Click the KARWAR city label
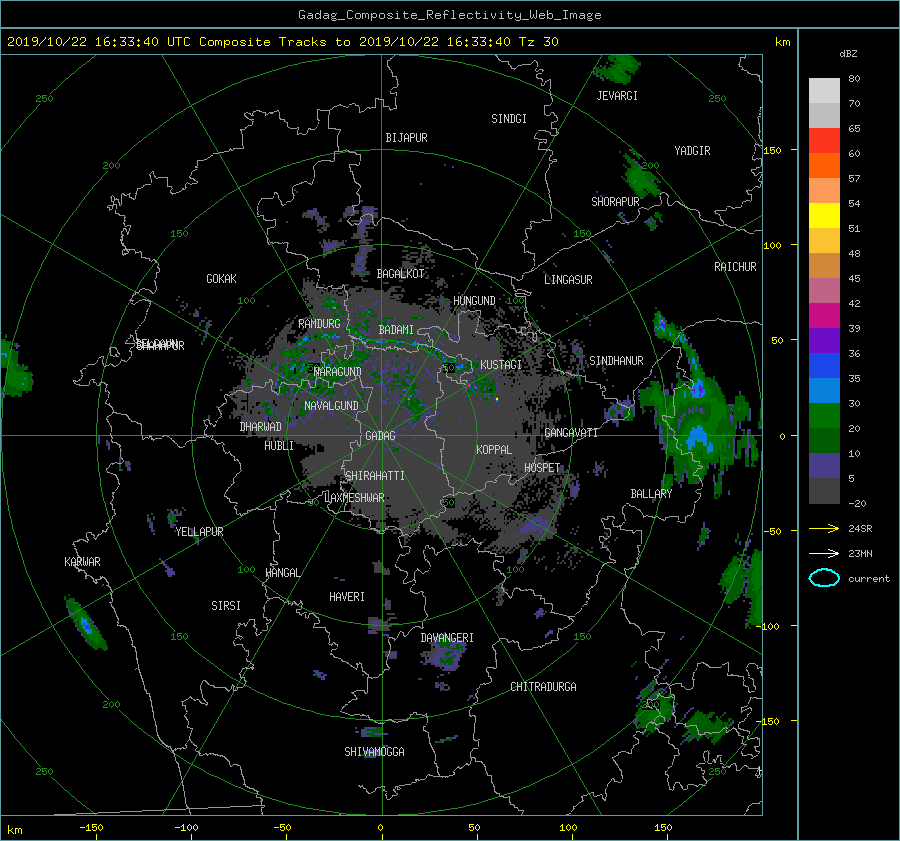Viewport: 900px width, 841px height. (82, 561)
